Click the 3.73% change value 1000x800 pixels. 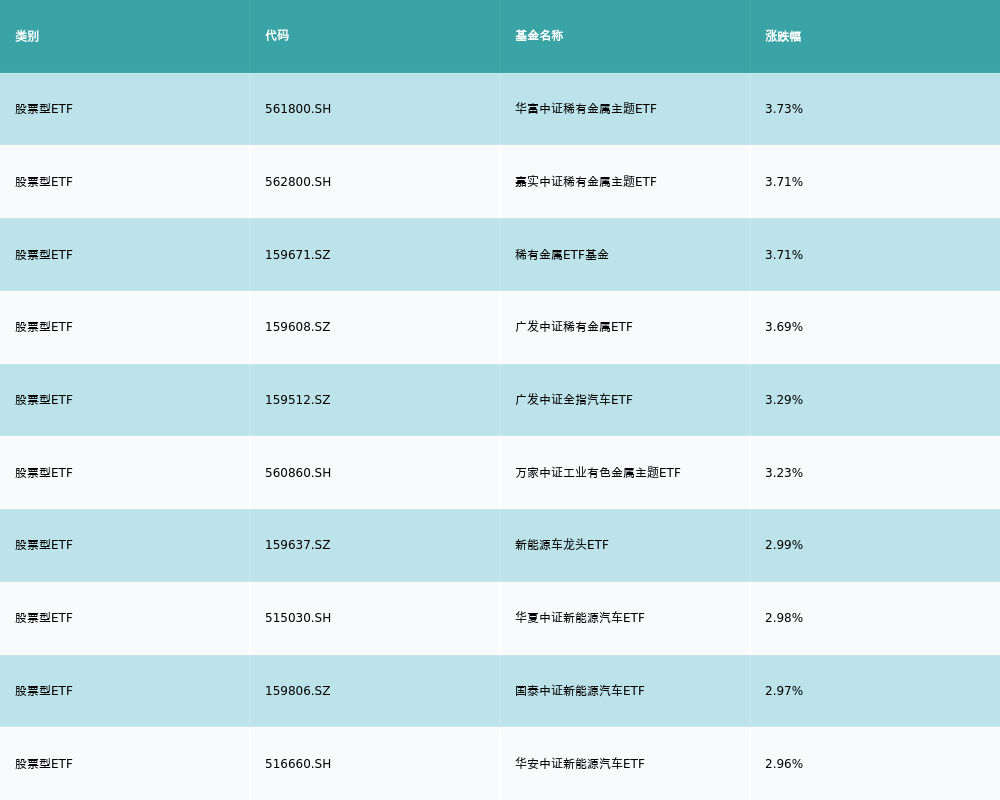pos(784,109)
